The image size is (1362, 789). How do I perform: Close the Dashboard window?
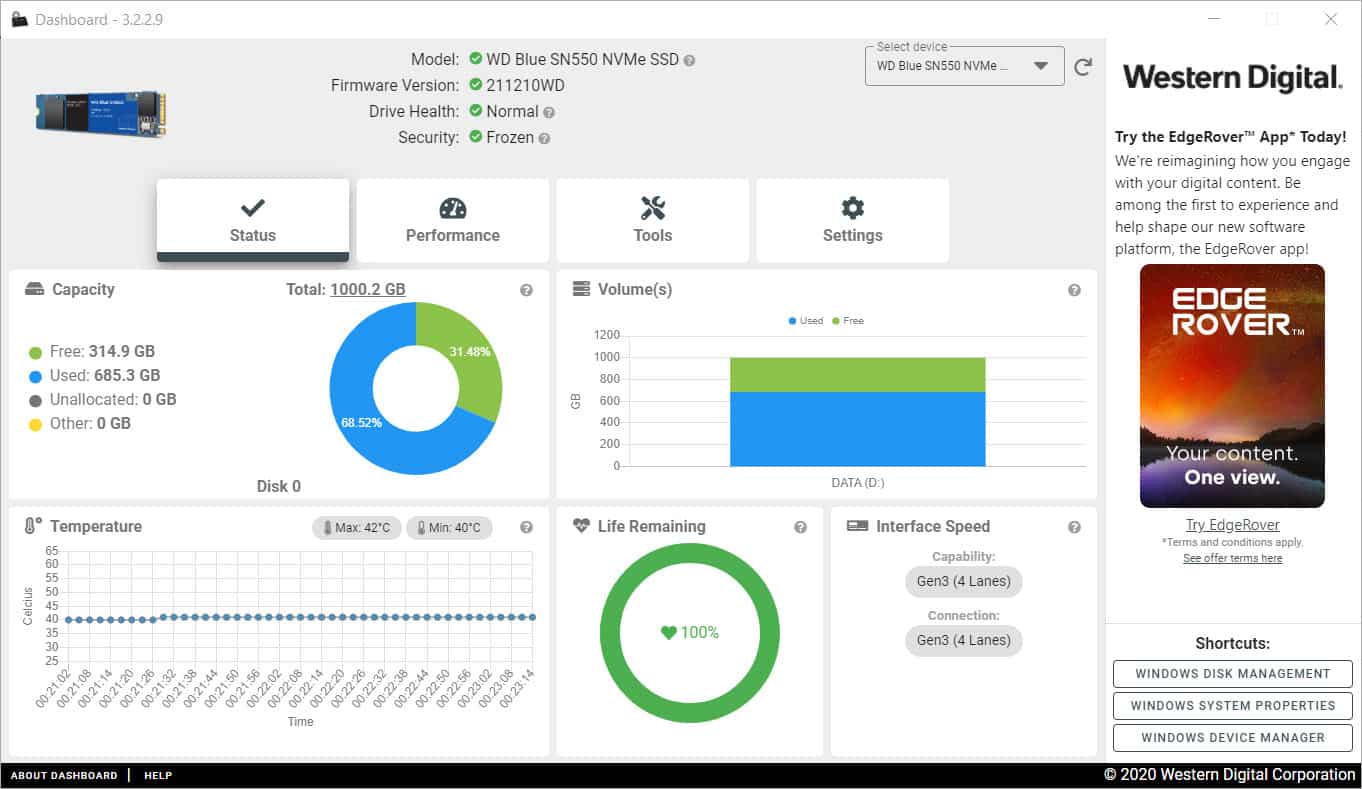pyautogui.click(x=1330, y=19)
